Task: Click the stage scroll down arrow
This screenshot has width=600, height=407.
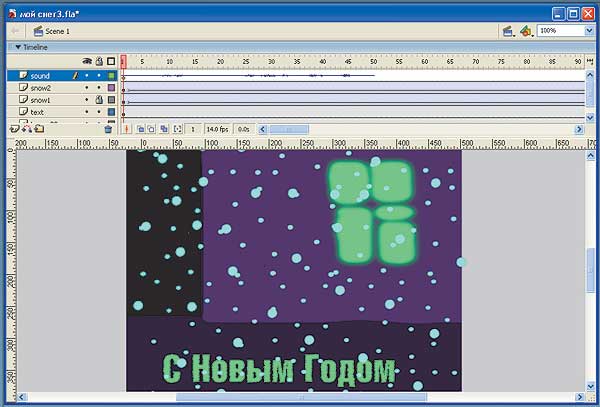Action: (590, 386)
